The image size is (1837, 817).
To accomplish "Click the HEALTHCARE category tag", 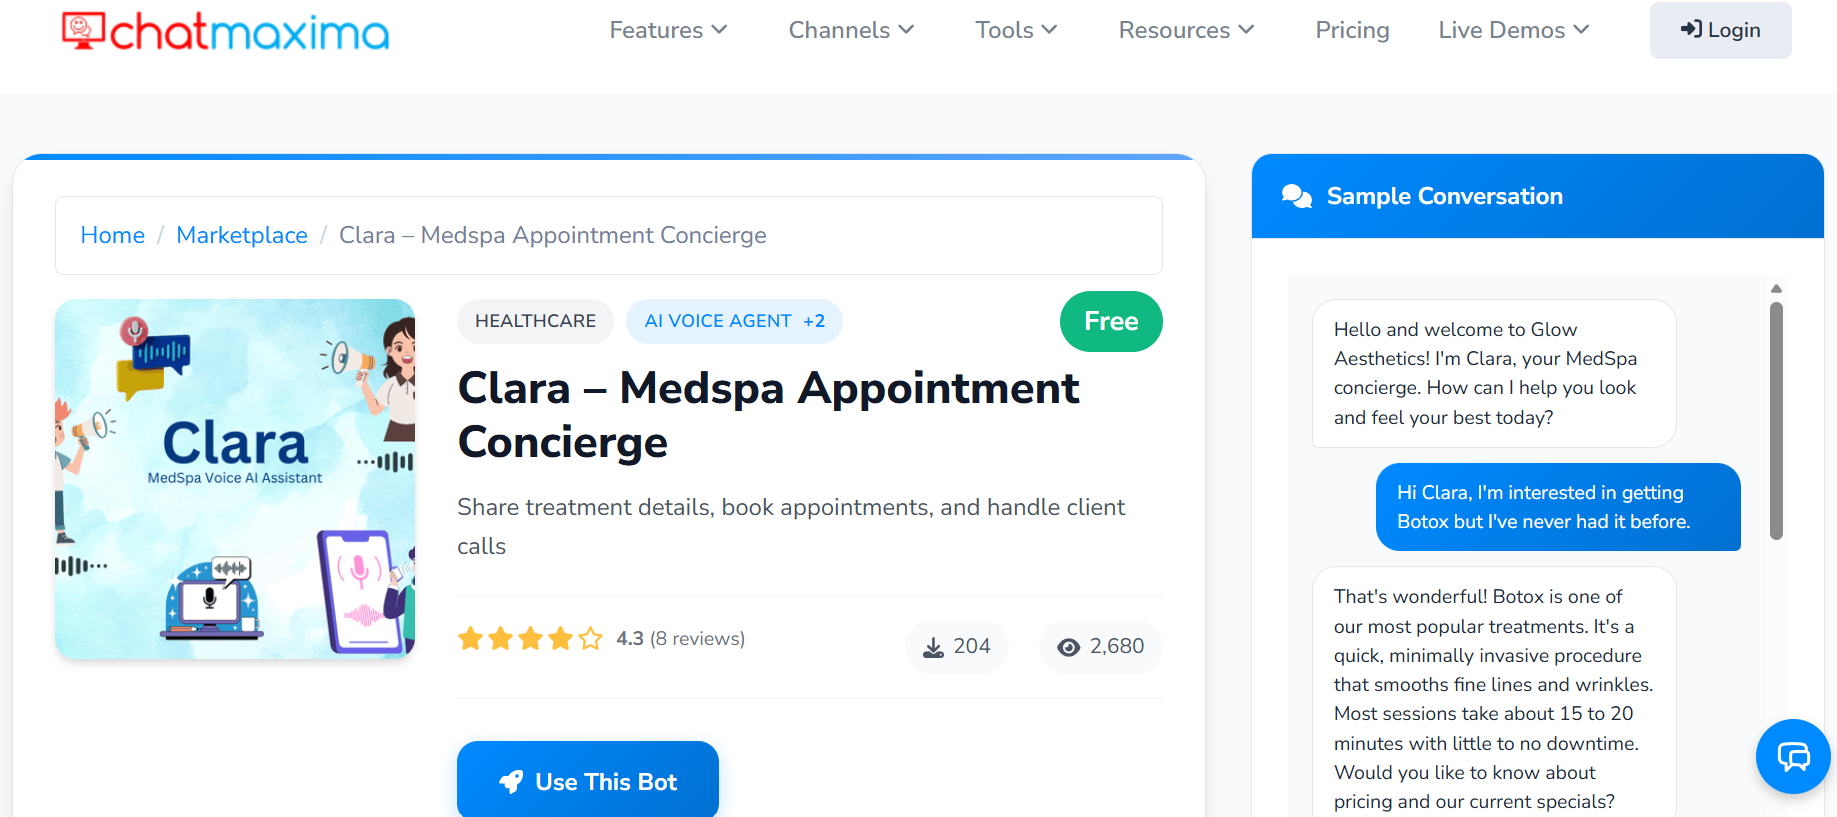I will [535, 321].
